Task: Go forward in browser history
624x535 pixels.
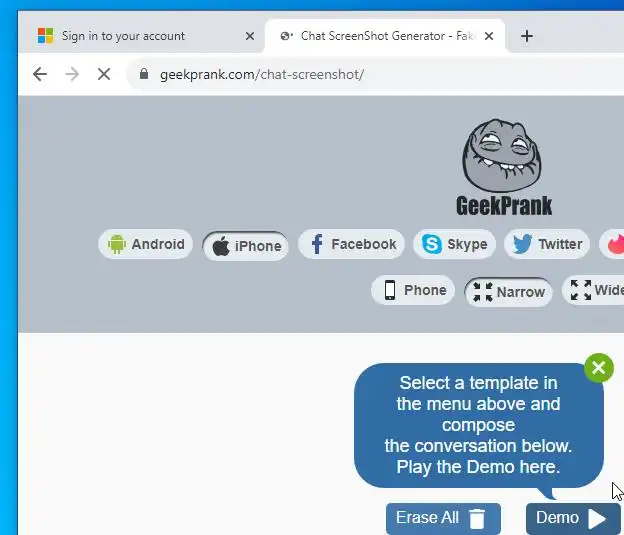Action: click(72, 74)
